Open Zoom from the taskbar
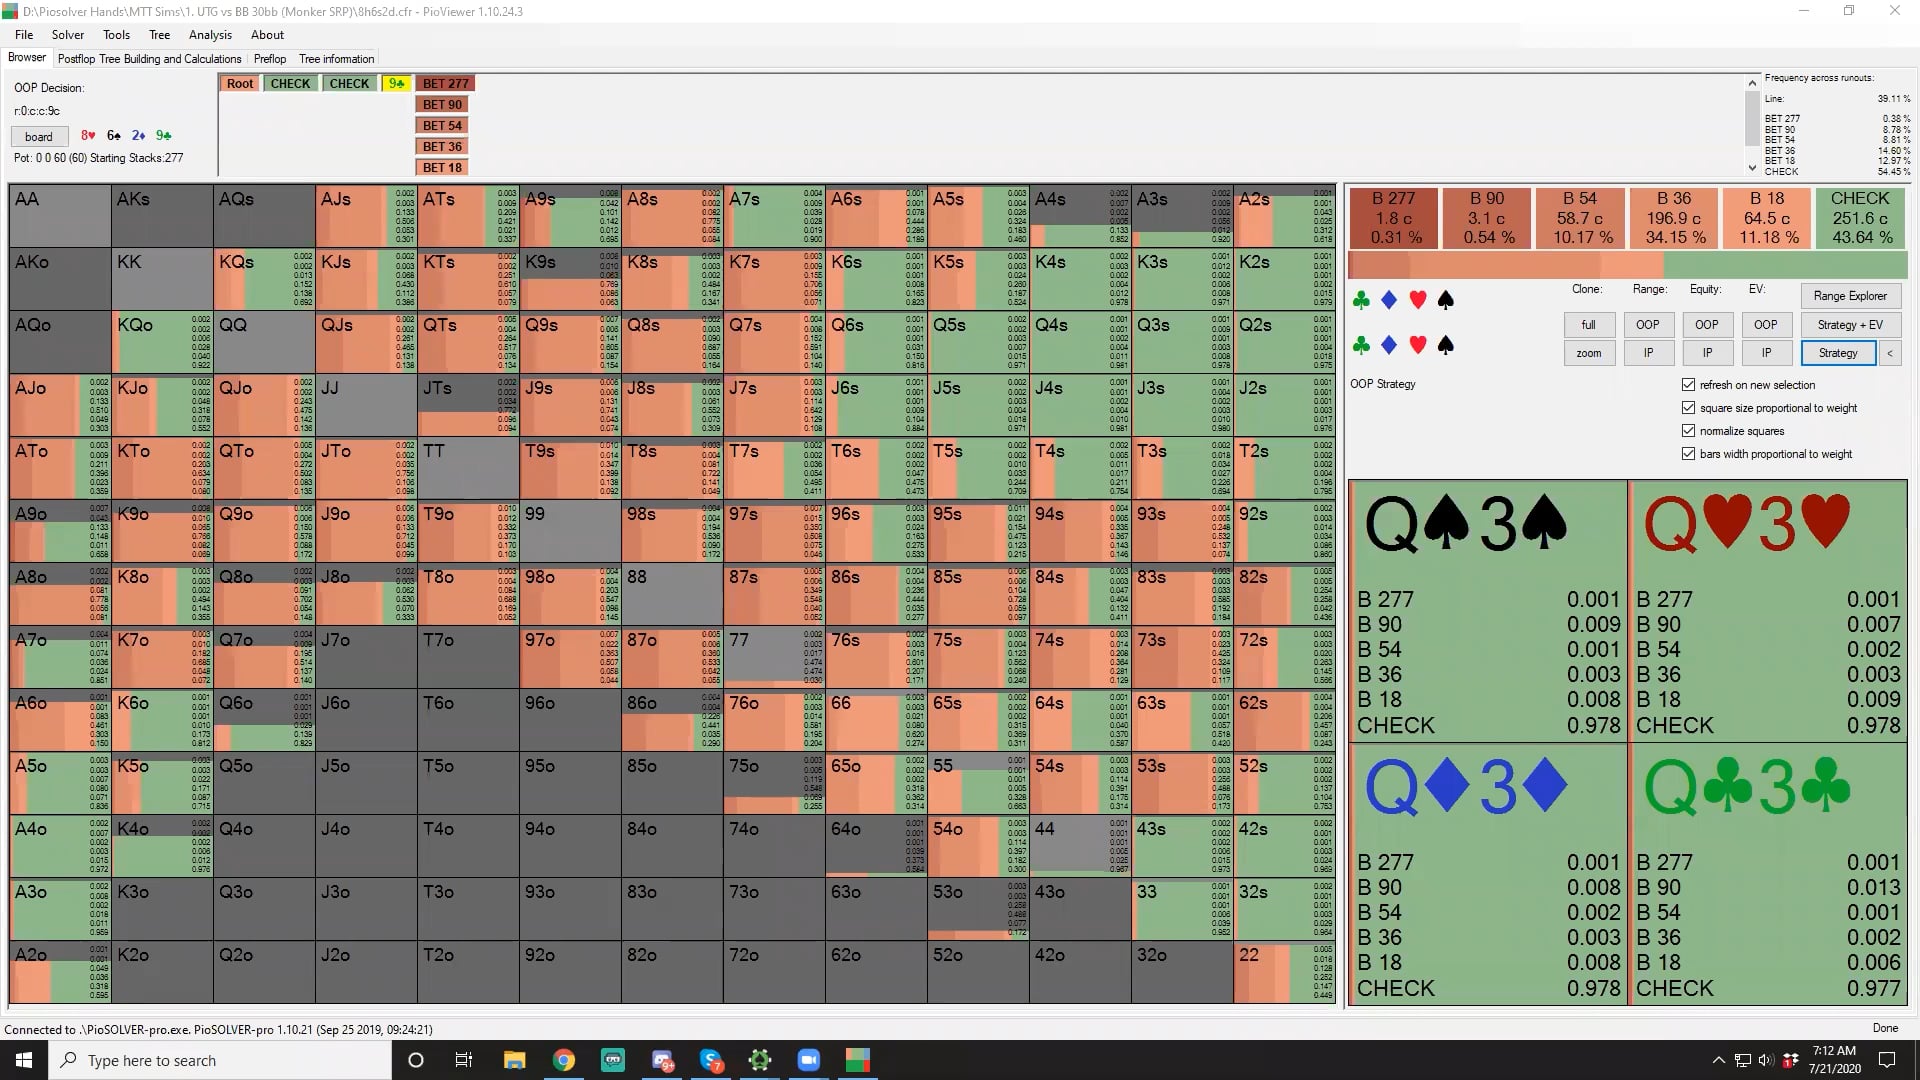Image resolution: width=1920 pixels, height=1080 pixels. tap(808, 1060)
